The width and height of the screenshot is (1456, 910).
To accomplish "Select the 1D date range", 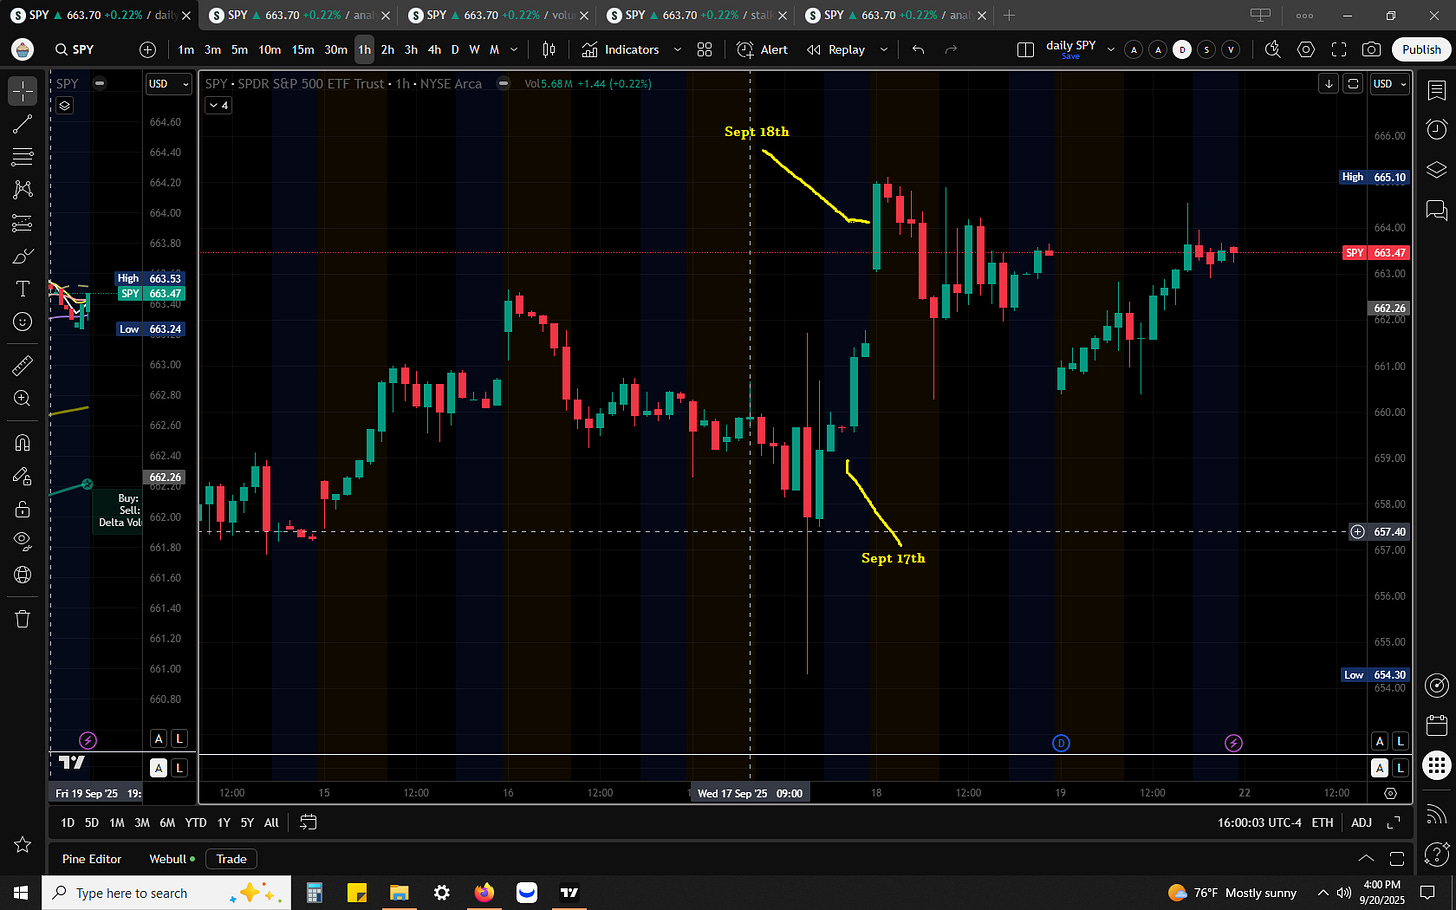I will [x=67, y=822].
